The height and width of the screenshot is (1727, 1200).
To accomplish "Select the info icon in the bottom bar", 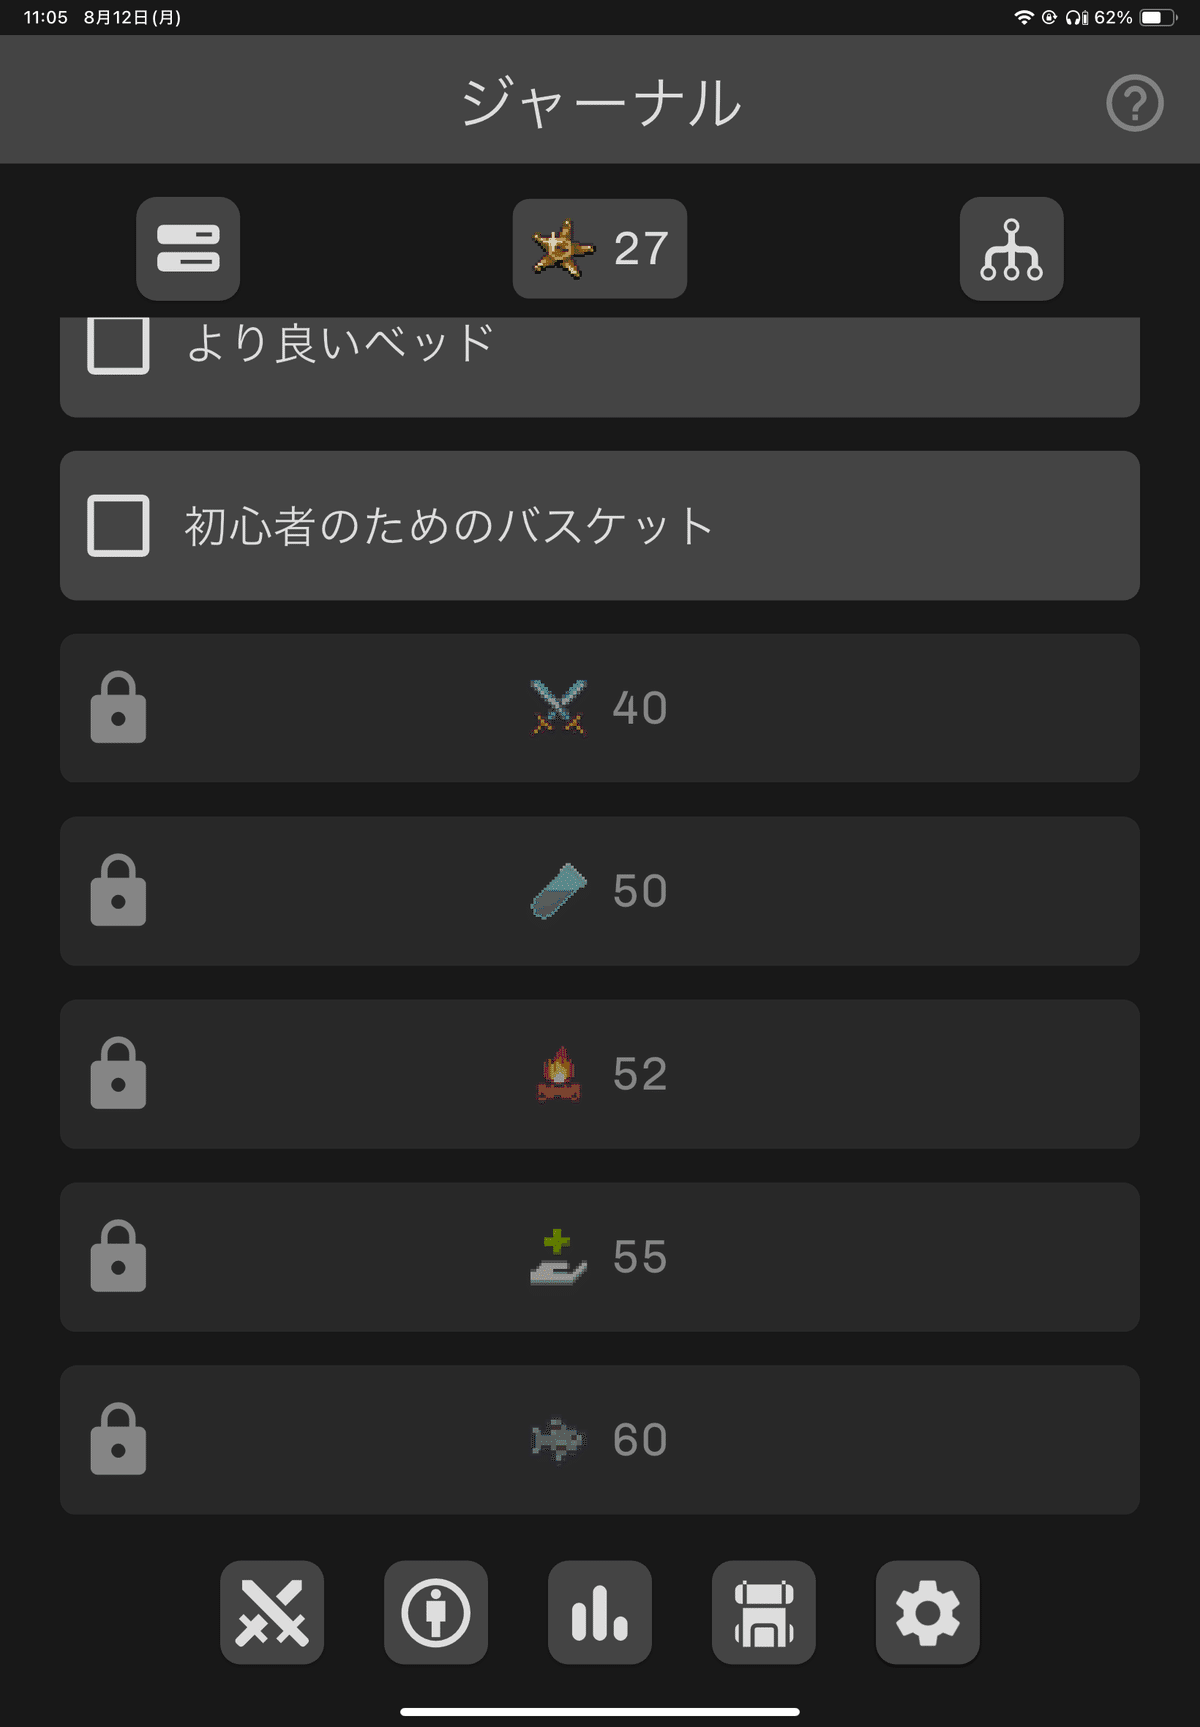I will pyautogui.click(x=435, y=1612).
